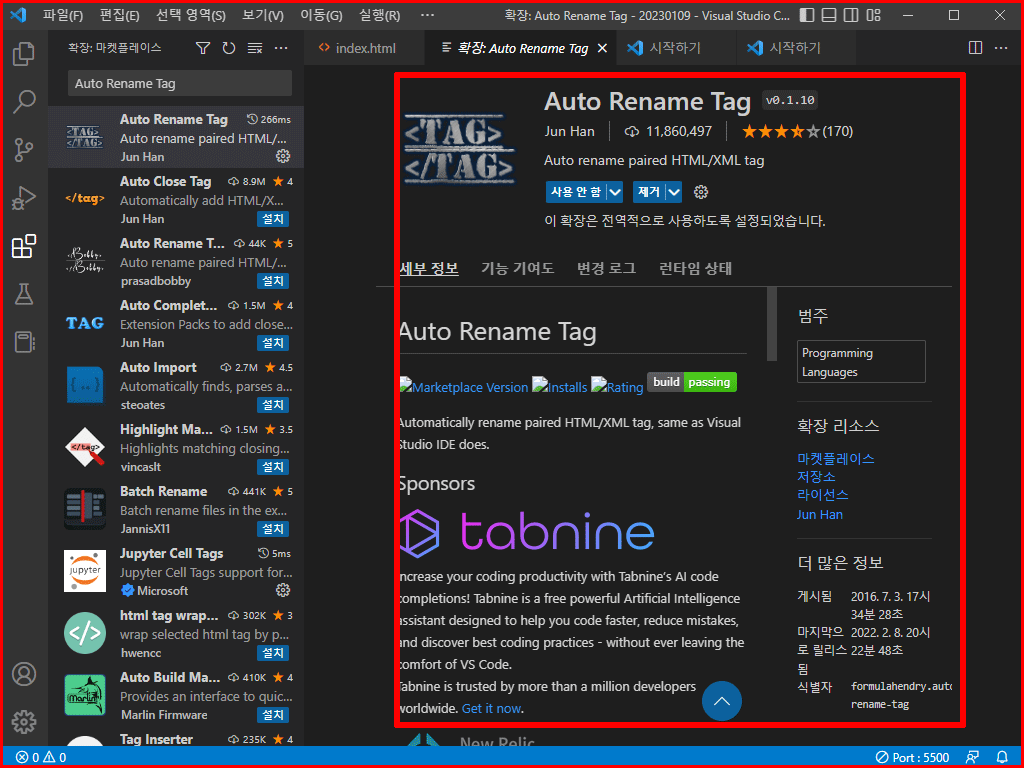
Task: Toggle the primary side bar layout icon
Action: point(807,15)
